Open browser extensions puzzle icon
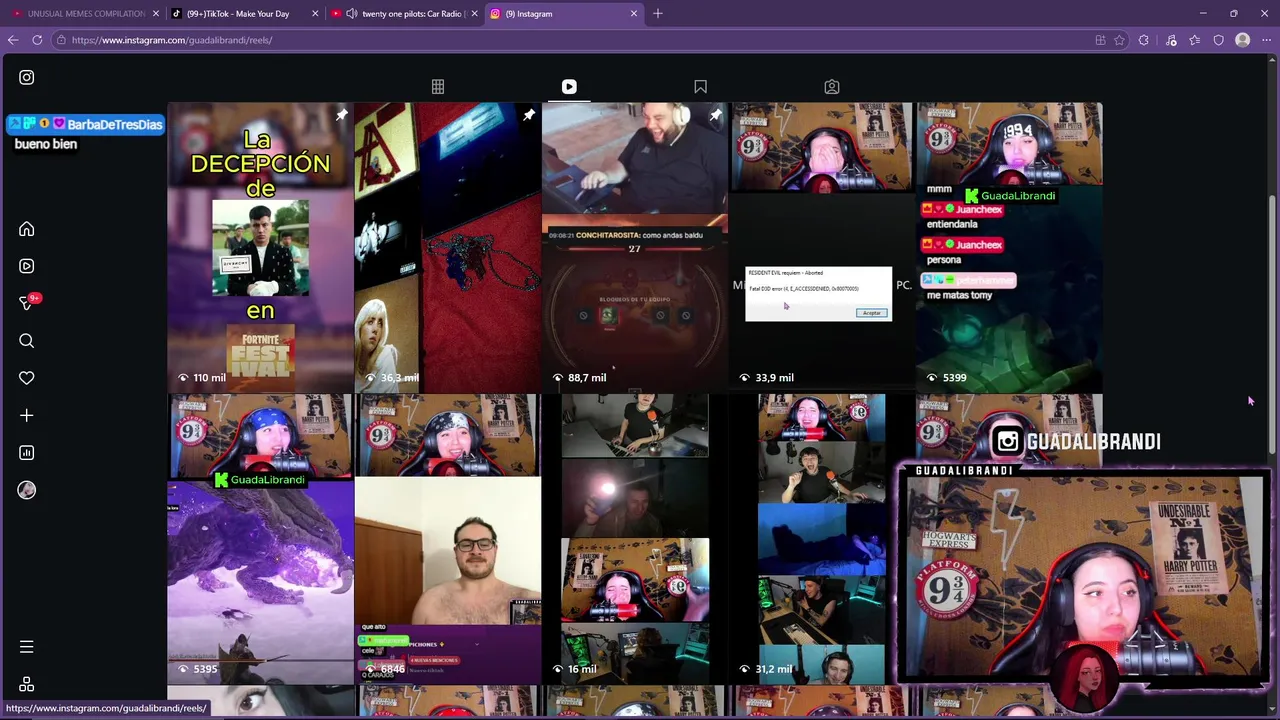Image resolution: width=1280 pixels, height=720 pixels. click(x=1144, y=40)
